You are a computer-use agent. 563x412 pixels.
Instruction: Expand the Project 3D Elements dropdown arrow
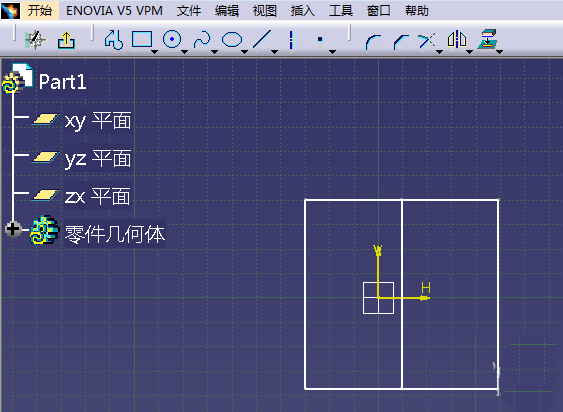(499, 52)
